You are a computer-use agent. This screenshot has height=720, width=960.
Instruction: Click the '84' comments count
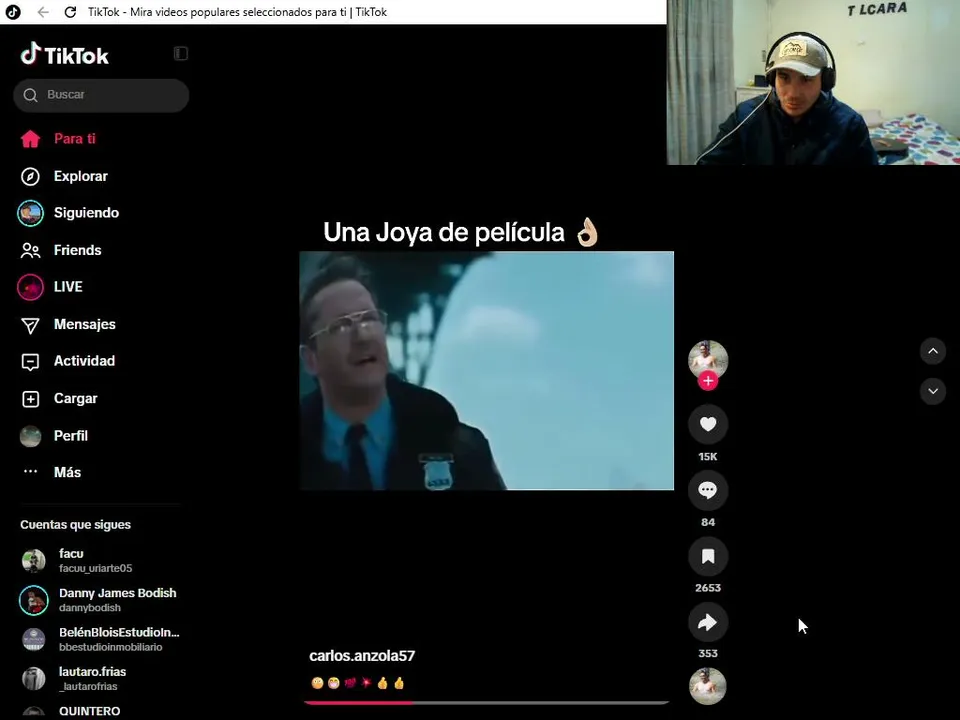(x=708, y=522)
